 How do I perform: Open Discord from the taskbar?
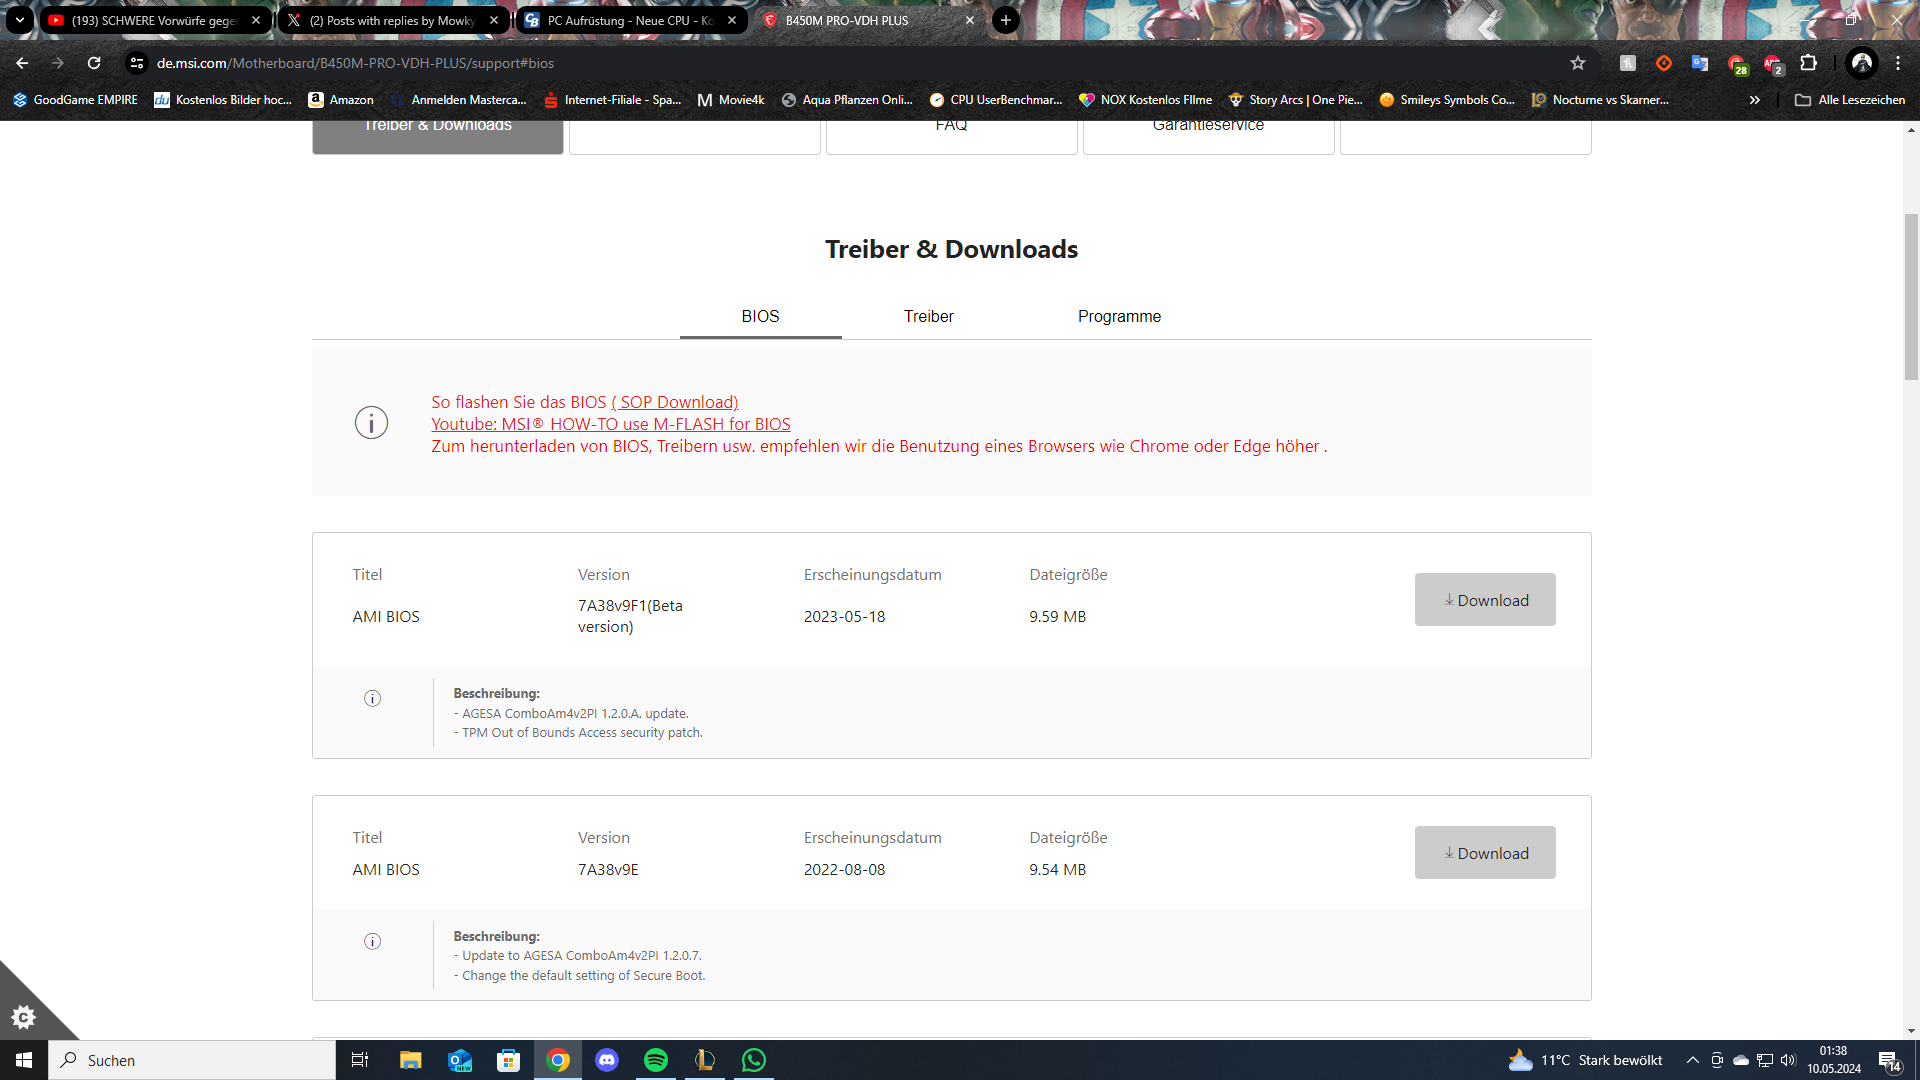pyautogui.click(x=607, y=1060)
